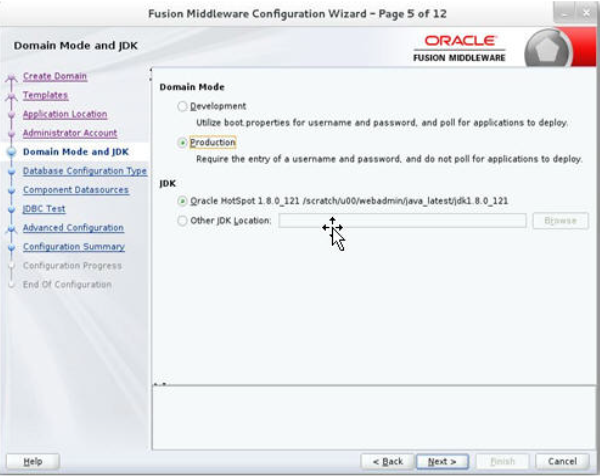Screen dimensions: 600x476
Task: Go to the Configuration Summary step
Action: (74, 247)
